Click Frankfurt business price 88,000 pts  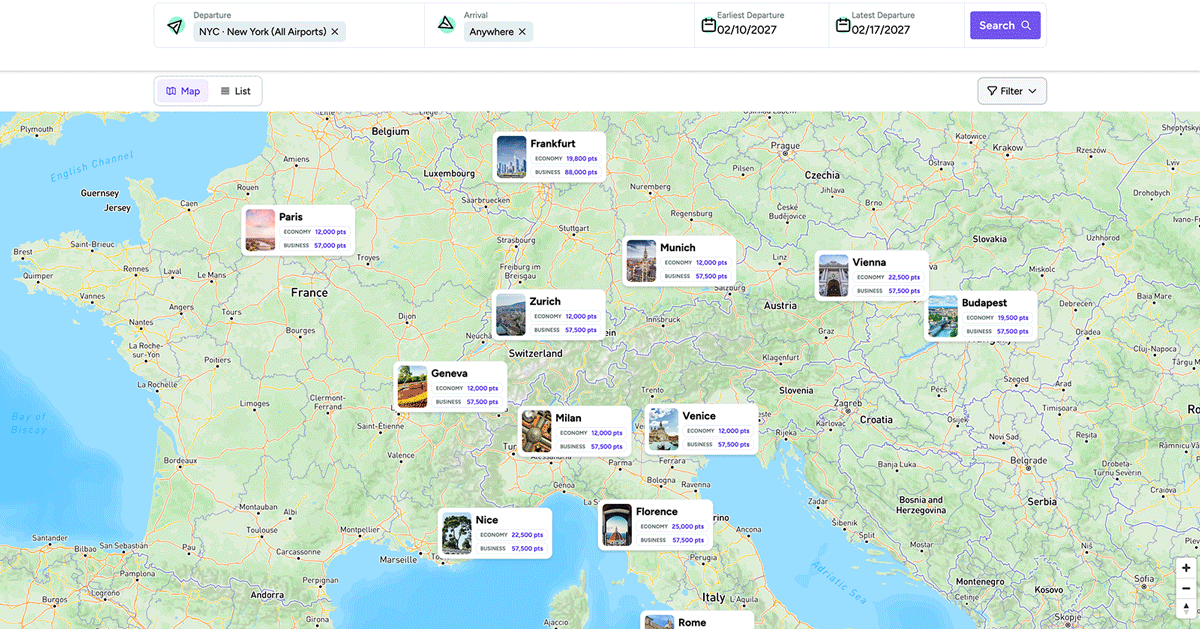tap(582, 172)
